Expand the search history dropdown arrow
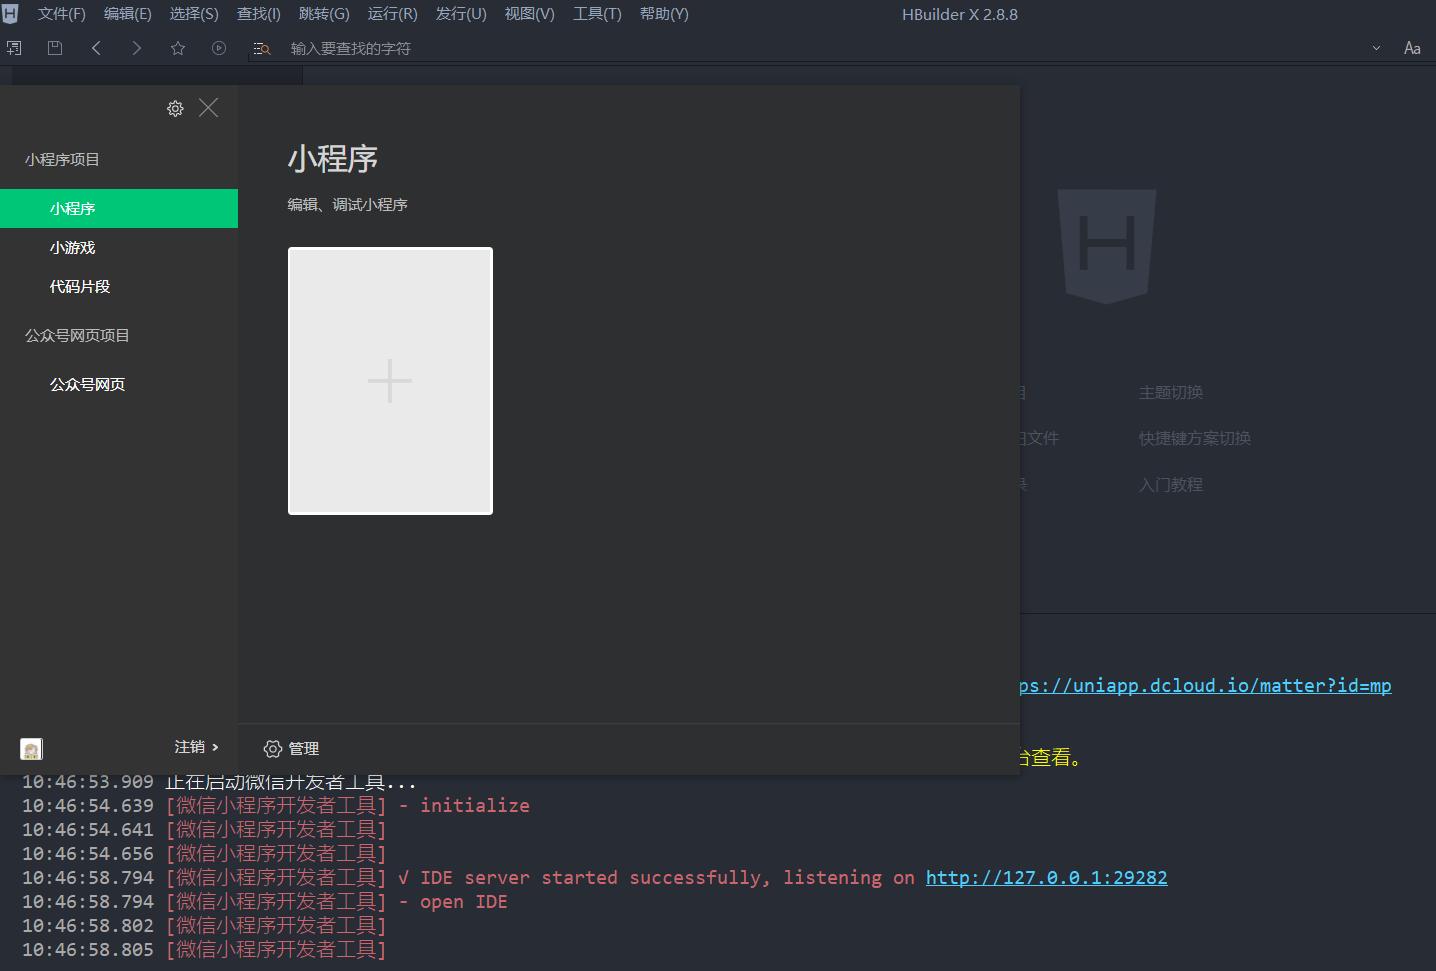This screenshot has height=971, width=1436. point(1376,48)
